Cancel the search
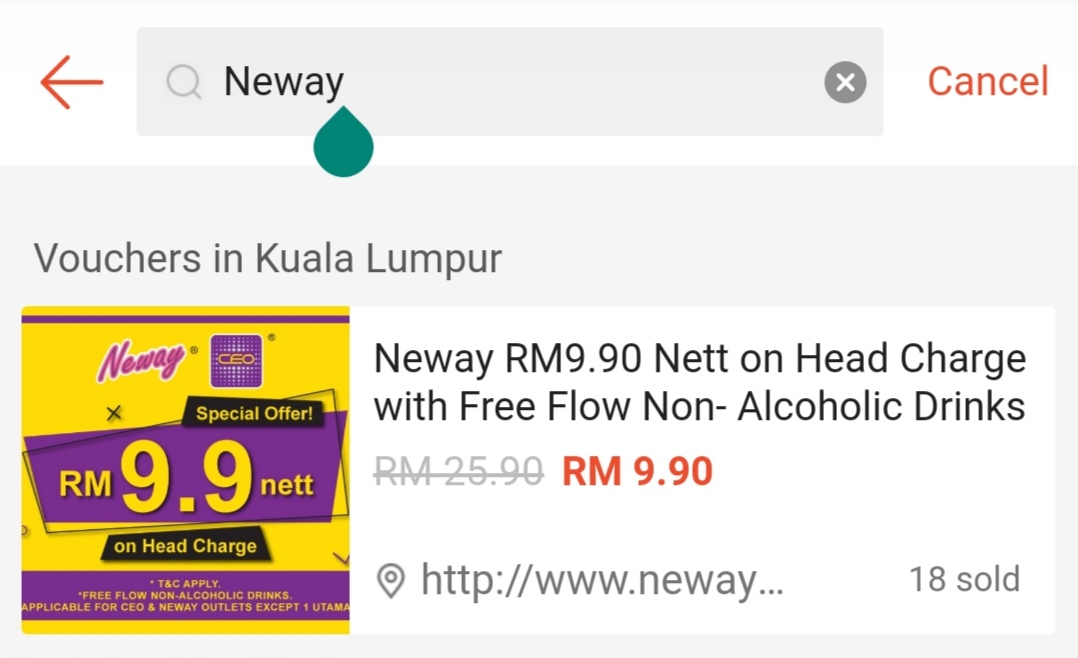1078x658 pixels. (987, 82)
